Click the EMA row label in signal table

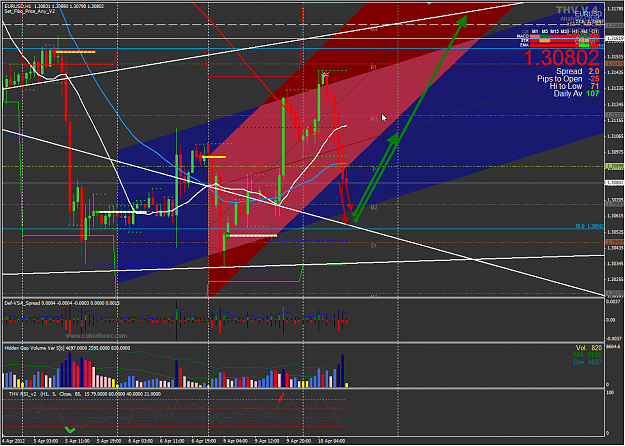click(525, 45)
